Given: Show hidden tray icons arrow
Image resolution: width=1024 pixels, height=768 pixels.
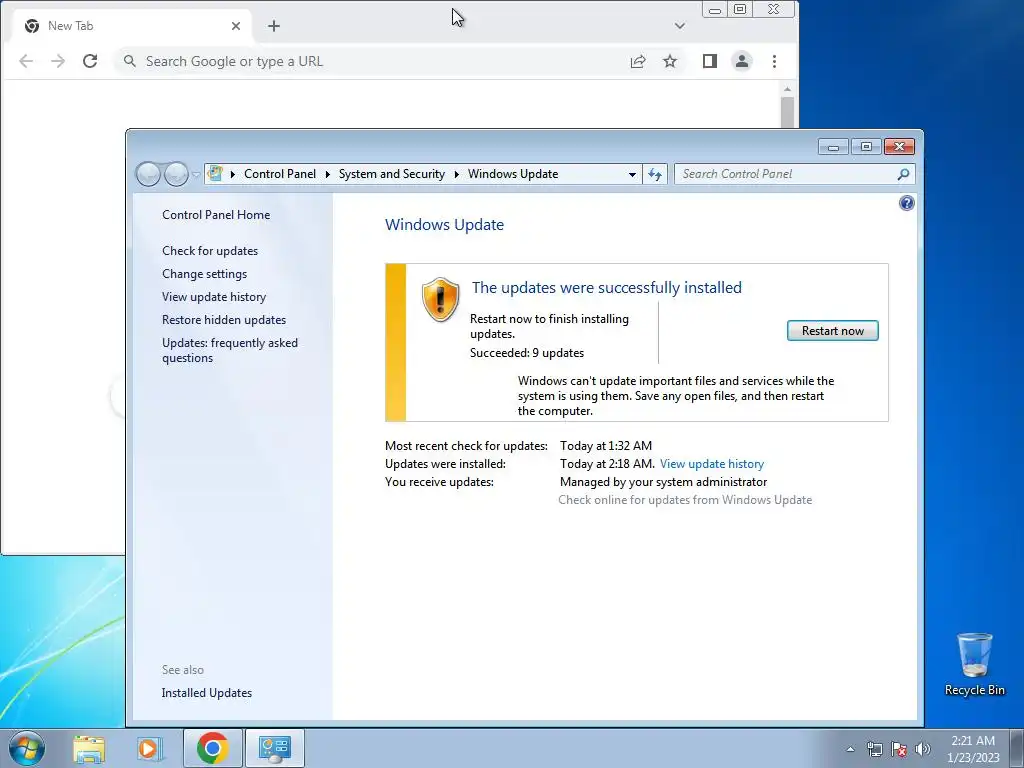Looking at the screenshot, I should [850, 749].
